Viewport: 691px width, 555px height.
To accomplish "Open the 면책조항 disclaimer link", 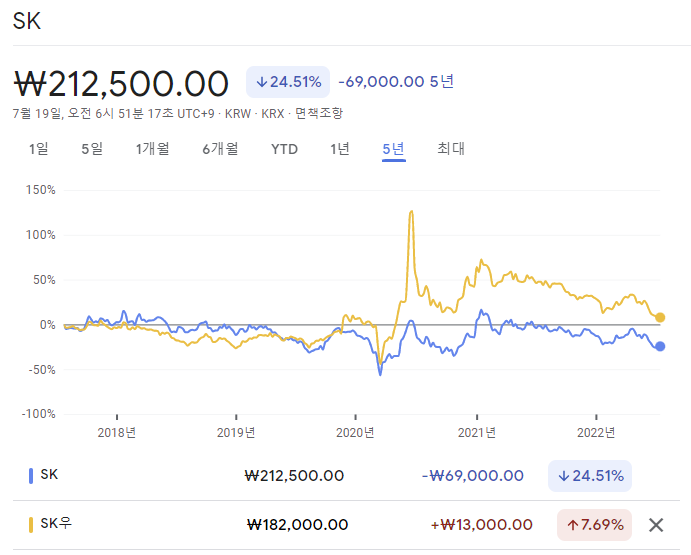I will tap(319, 113).
